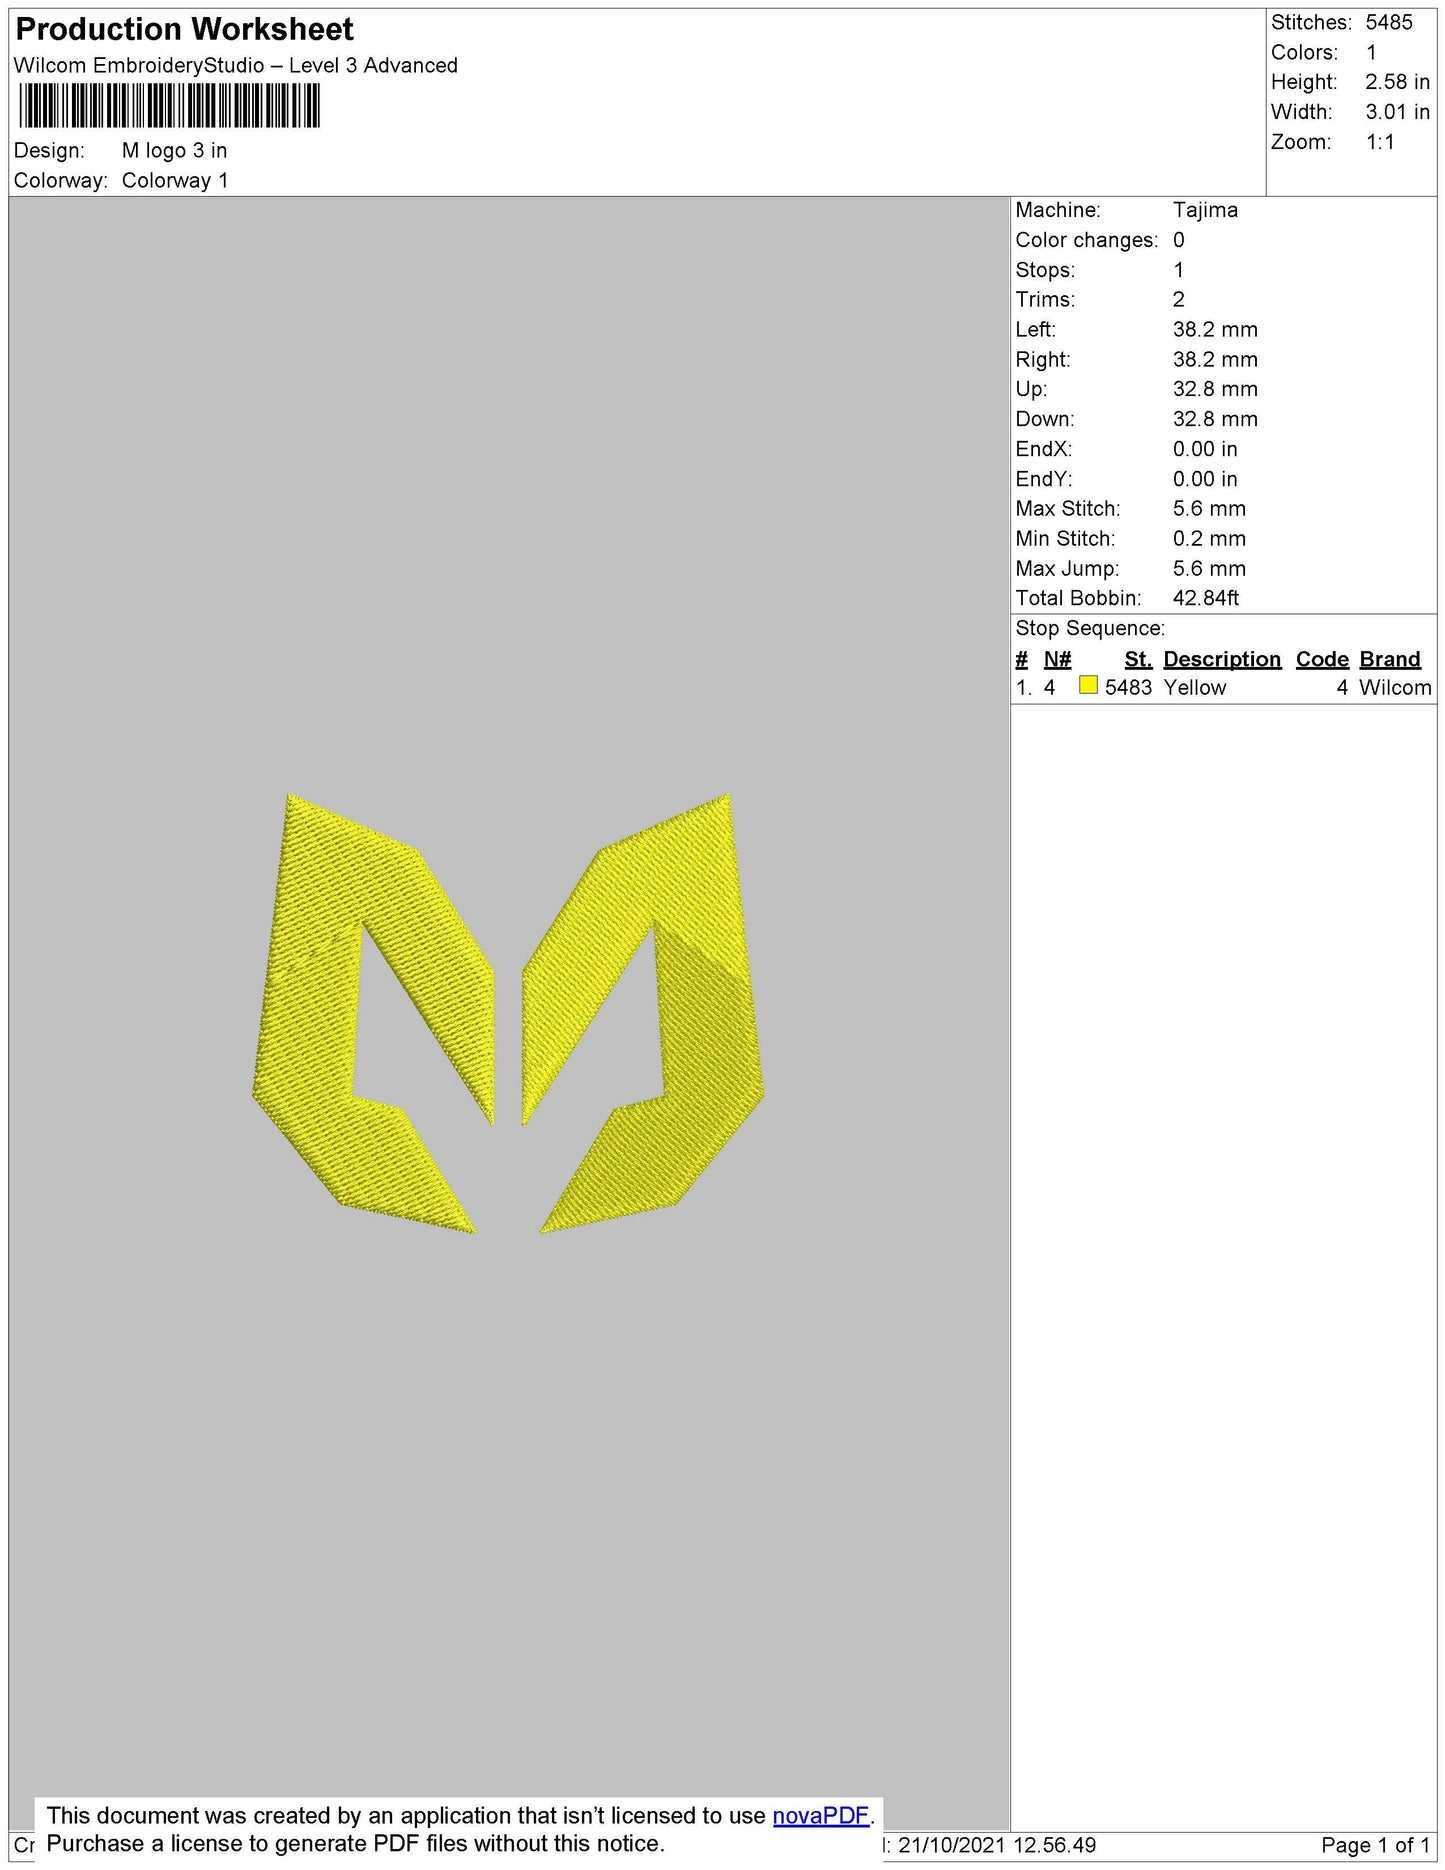Click the novaPDF hyperlink
The height and width of the screenshot is (1870, 1445).
click(821, 1815)
